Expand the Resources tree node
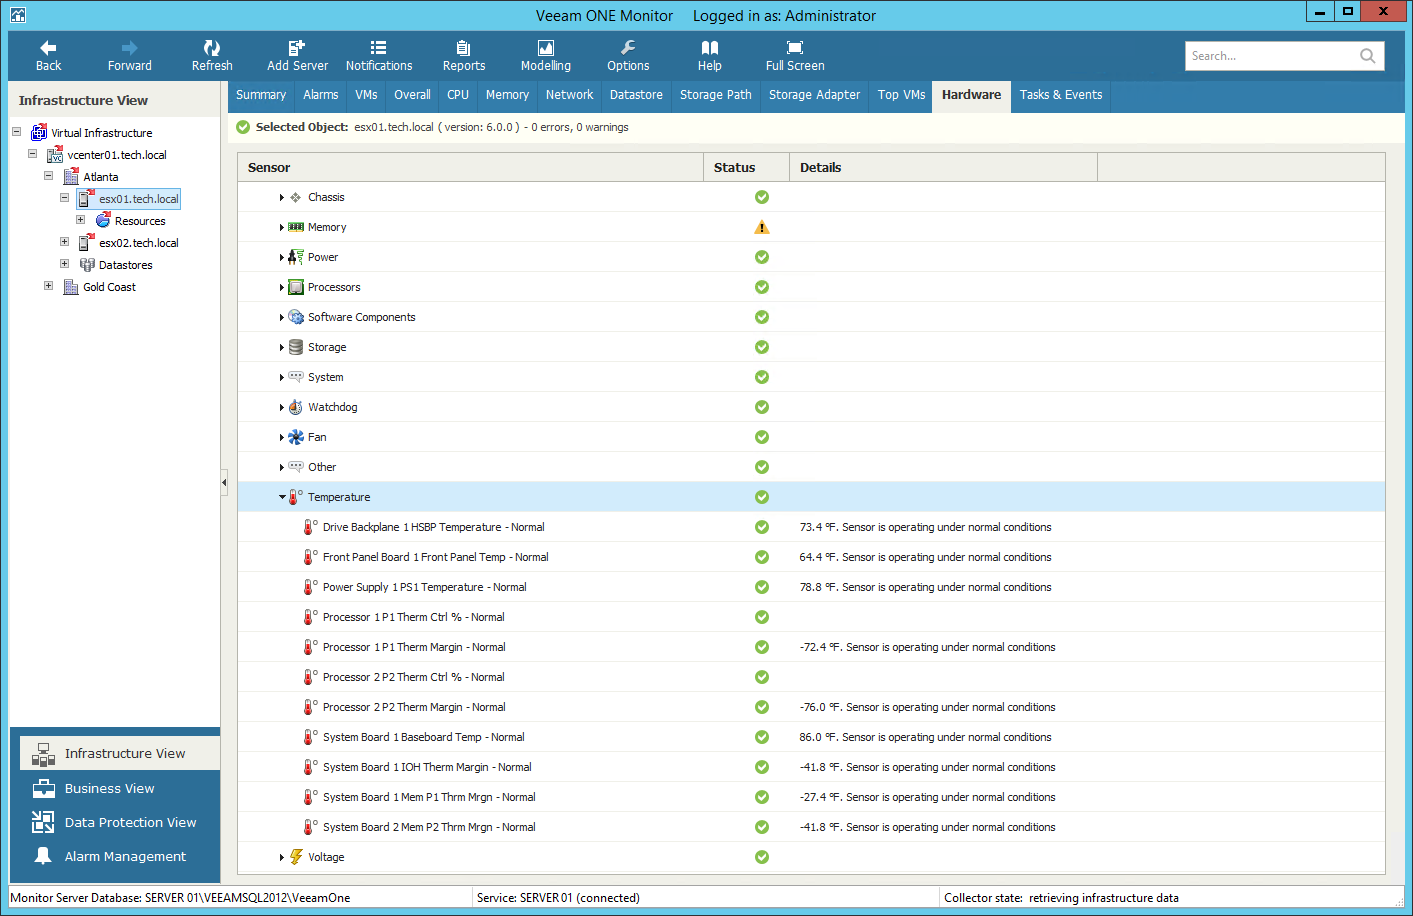This screenshot has height=916, width=1413. [x=80, y=220]
